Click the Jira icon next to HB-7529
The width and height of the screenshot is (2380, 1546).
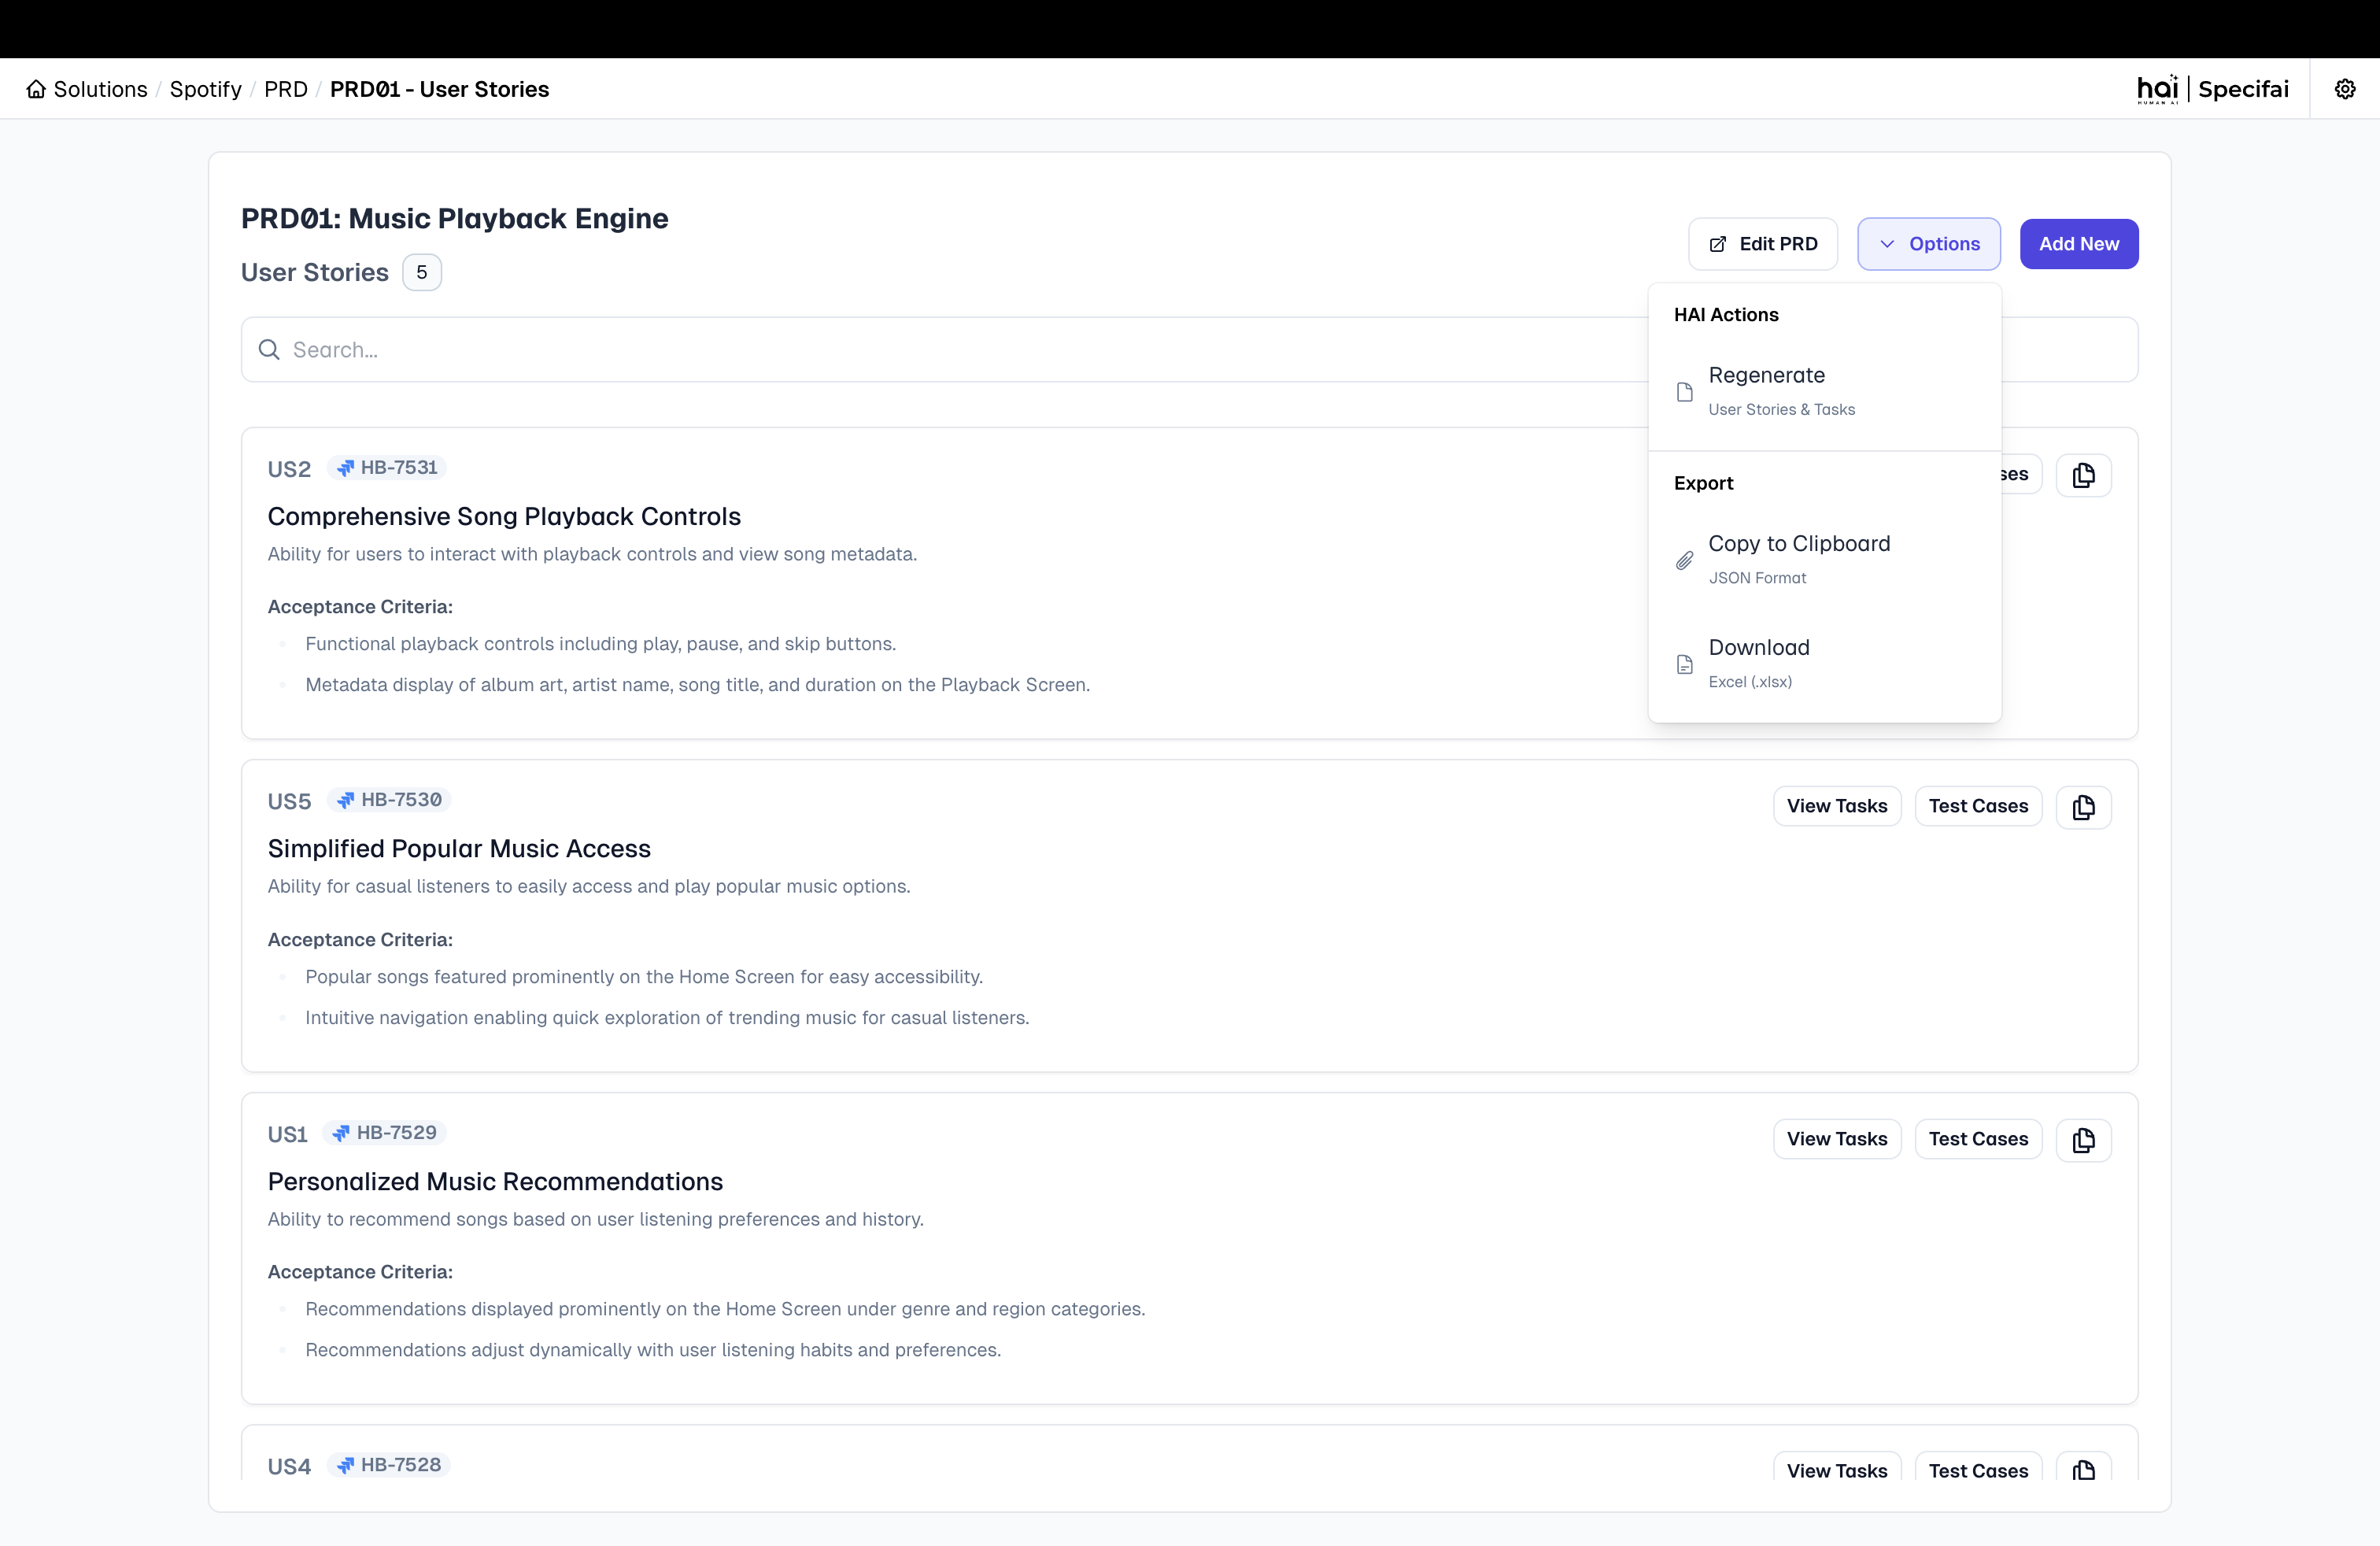pyautogui.click(x=341, y=1133)
